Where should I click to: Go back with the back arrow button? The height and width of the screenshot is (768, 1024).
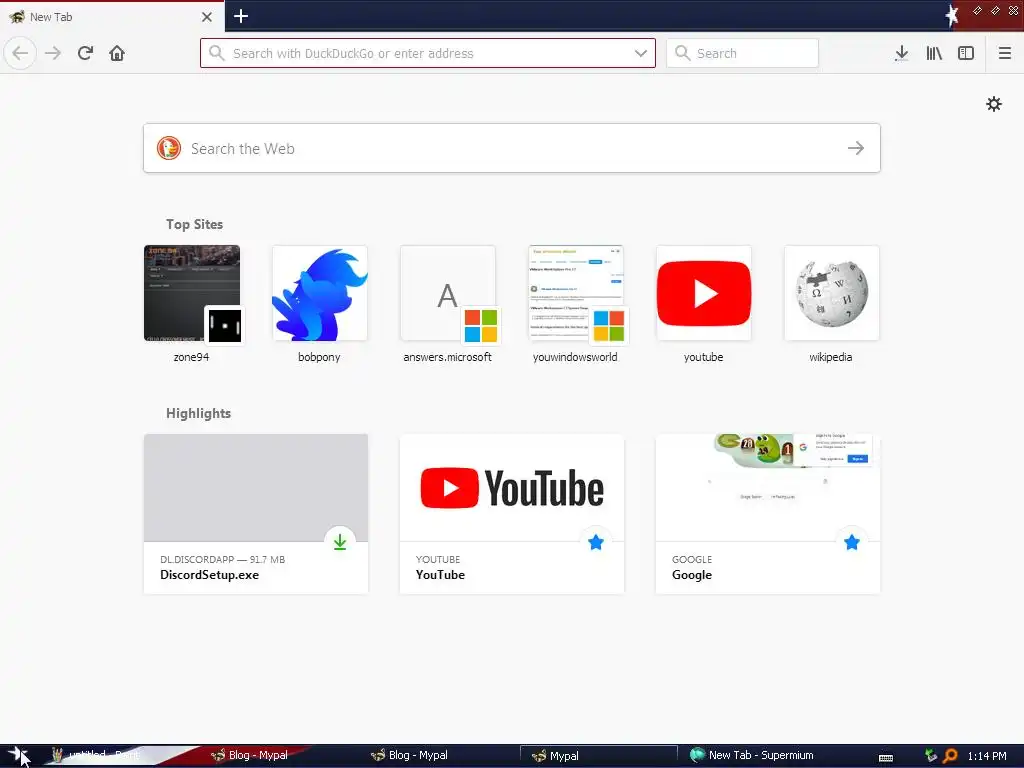coord(20,53)
